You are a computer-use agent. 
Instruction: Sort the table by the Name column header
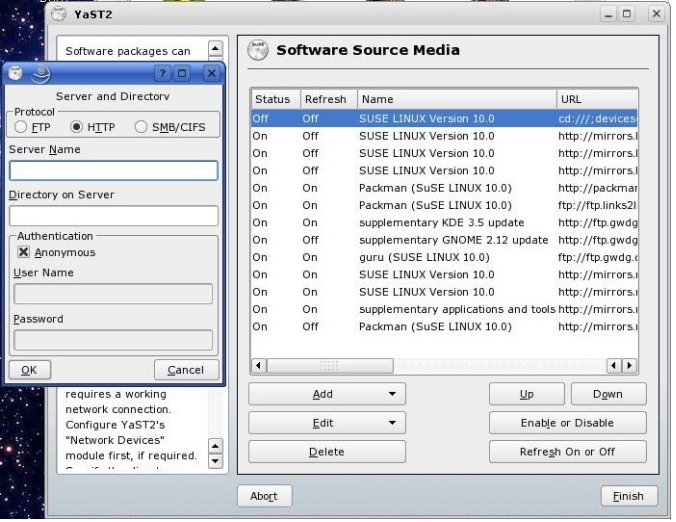[457, 99]
